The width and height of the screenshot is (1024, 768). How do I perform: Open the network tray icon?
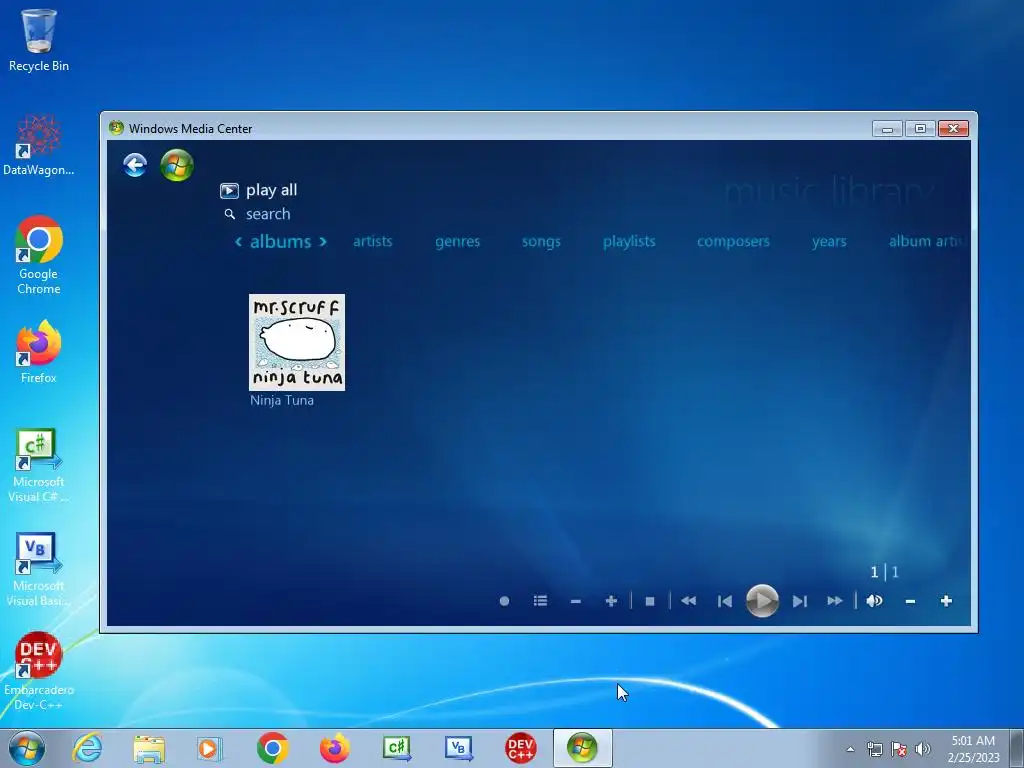click(874, 749)
